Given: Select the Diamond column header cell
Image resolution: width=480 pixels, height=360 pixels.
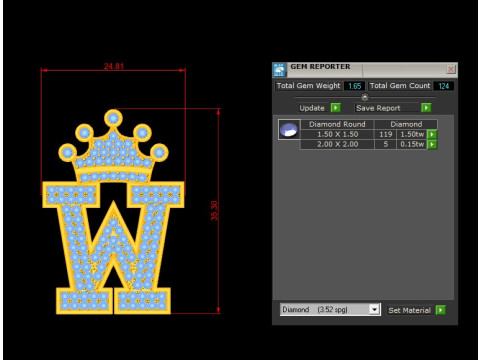Looking at the screenshot, I should pyautogui.click(x=406, y=124).
